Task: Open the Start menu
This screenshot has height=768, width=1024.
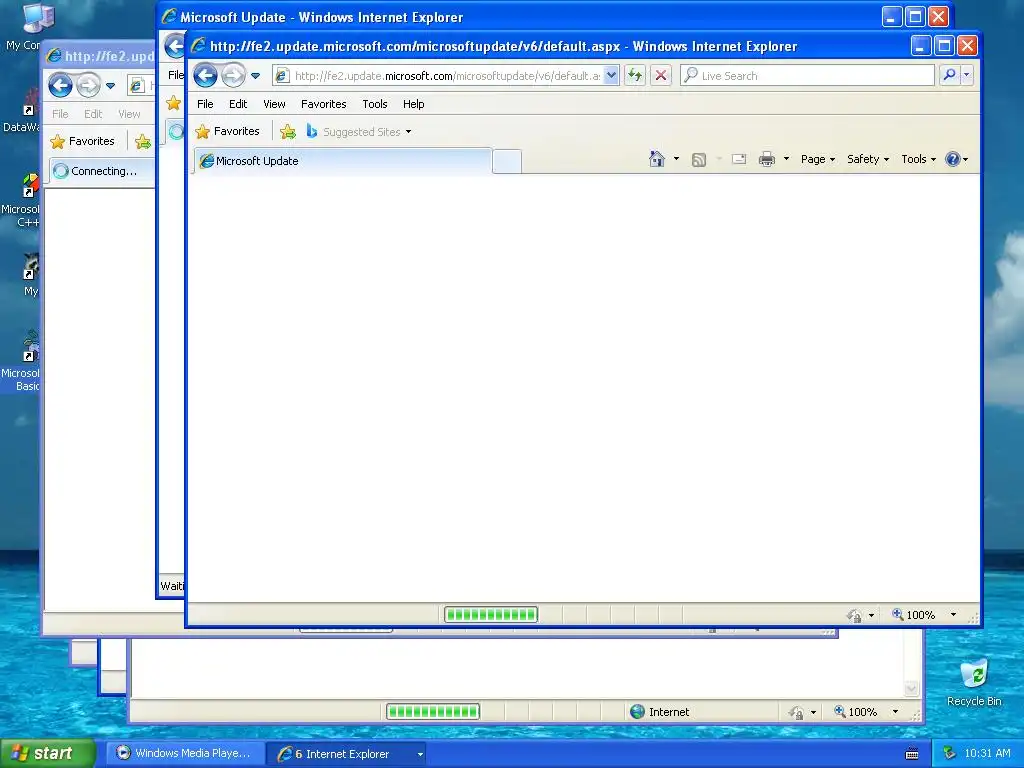Action: pos(48,754)
